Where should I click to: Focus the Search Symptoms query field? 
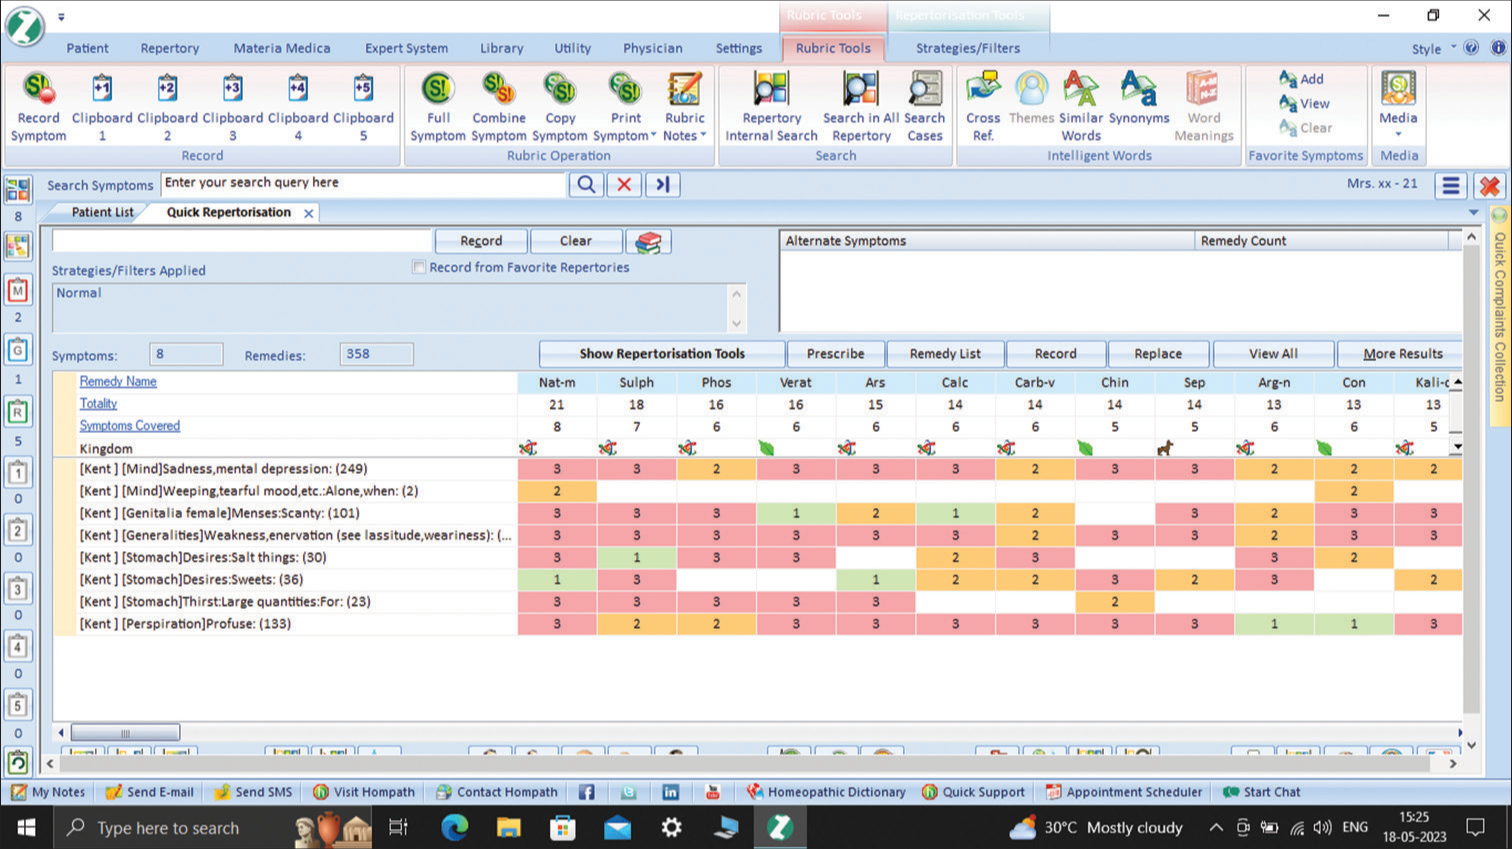(363, 184)
